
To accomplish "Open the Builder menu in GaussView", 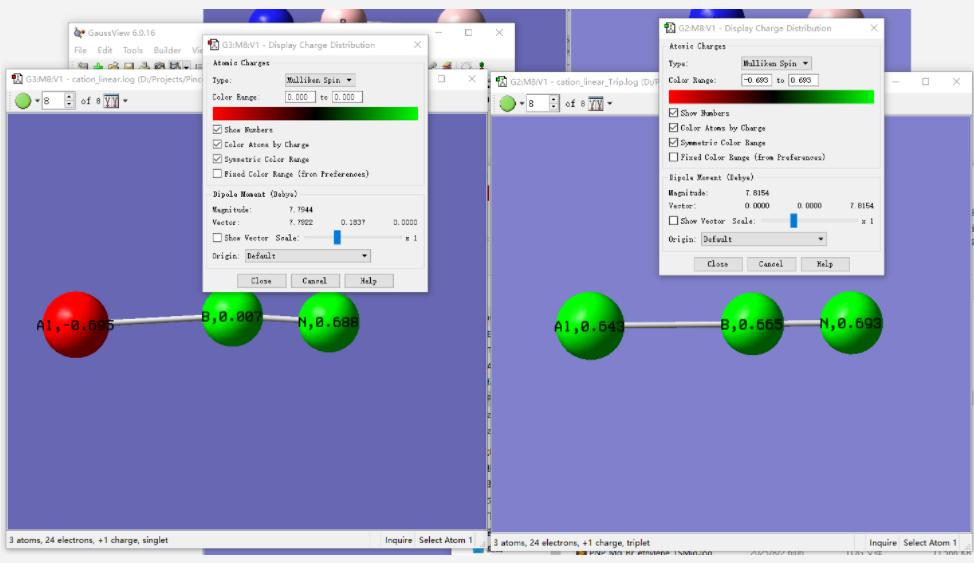I will click(x=167, y=50).
